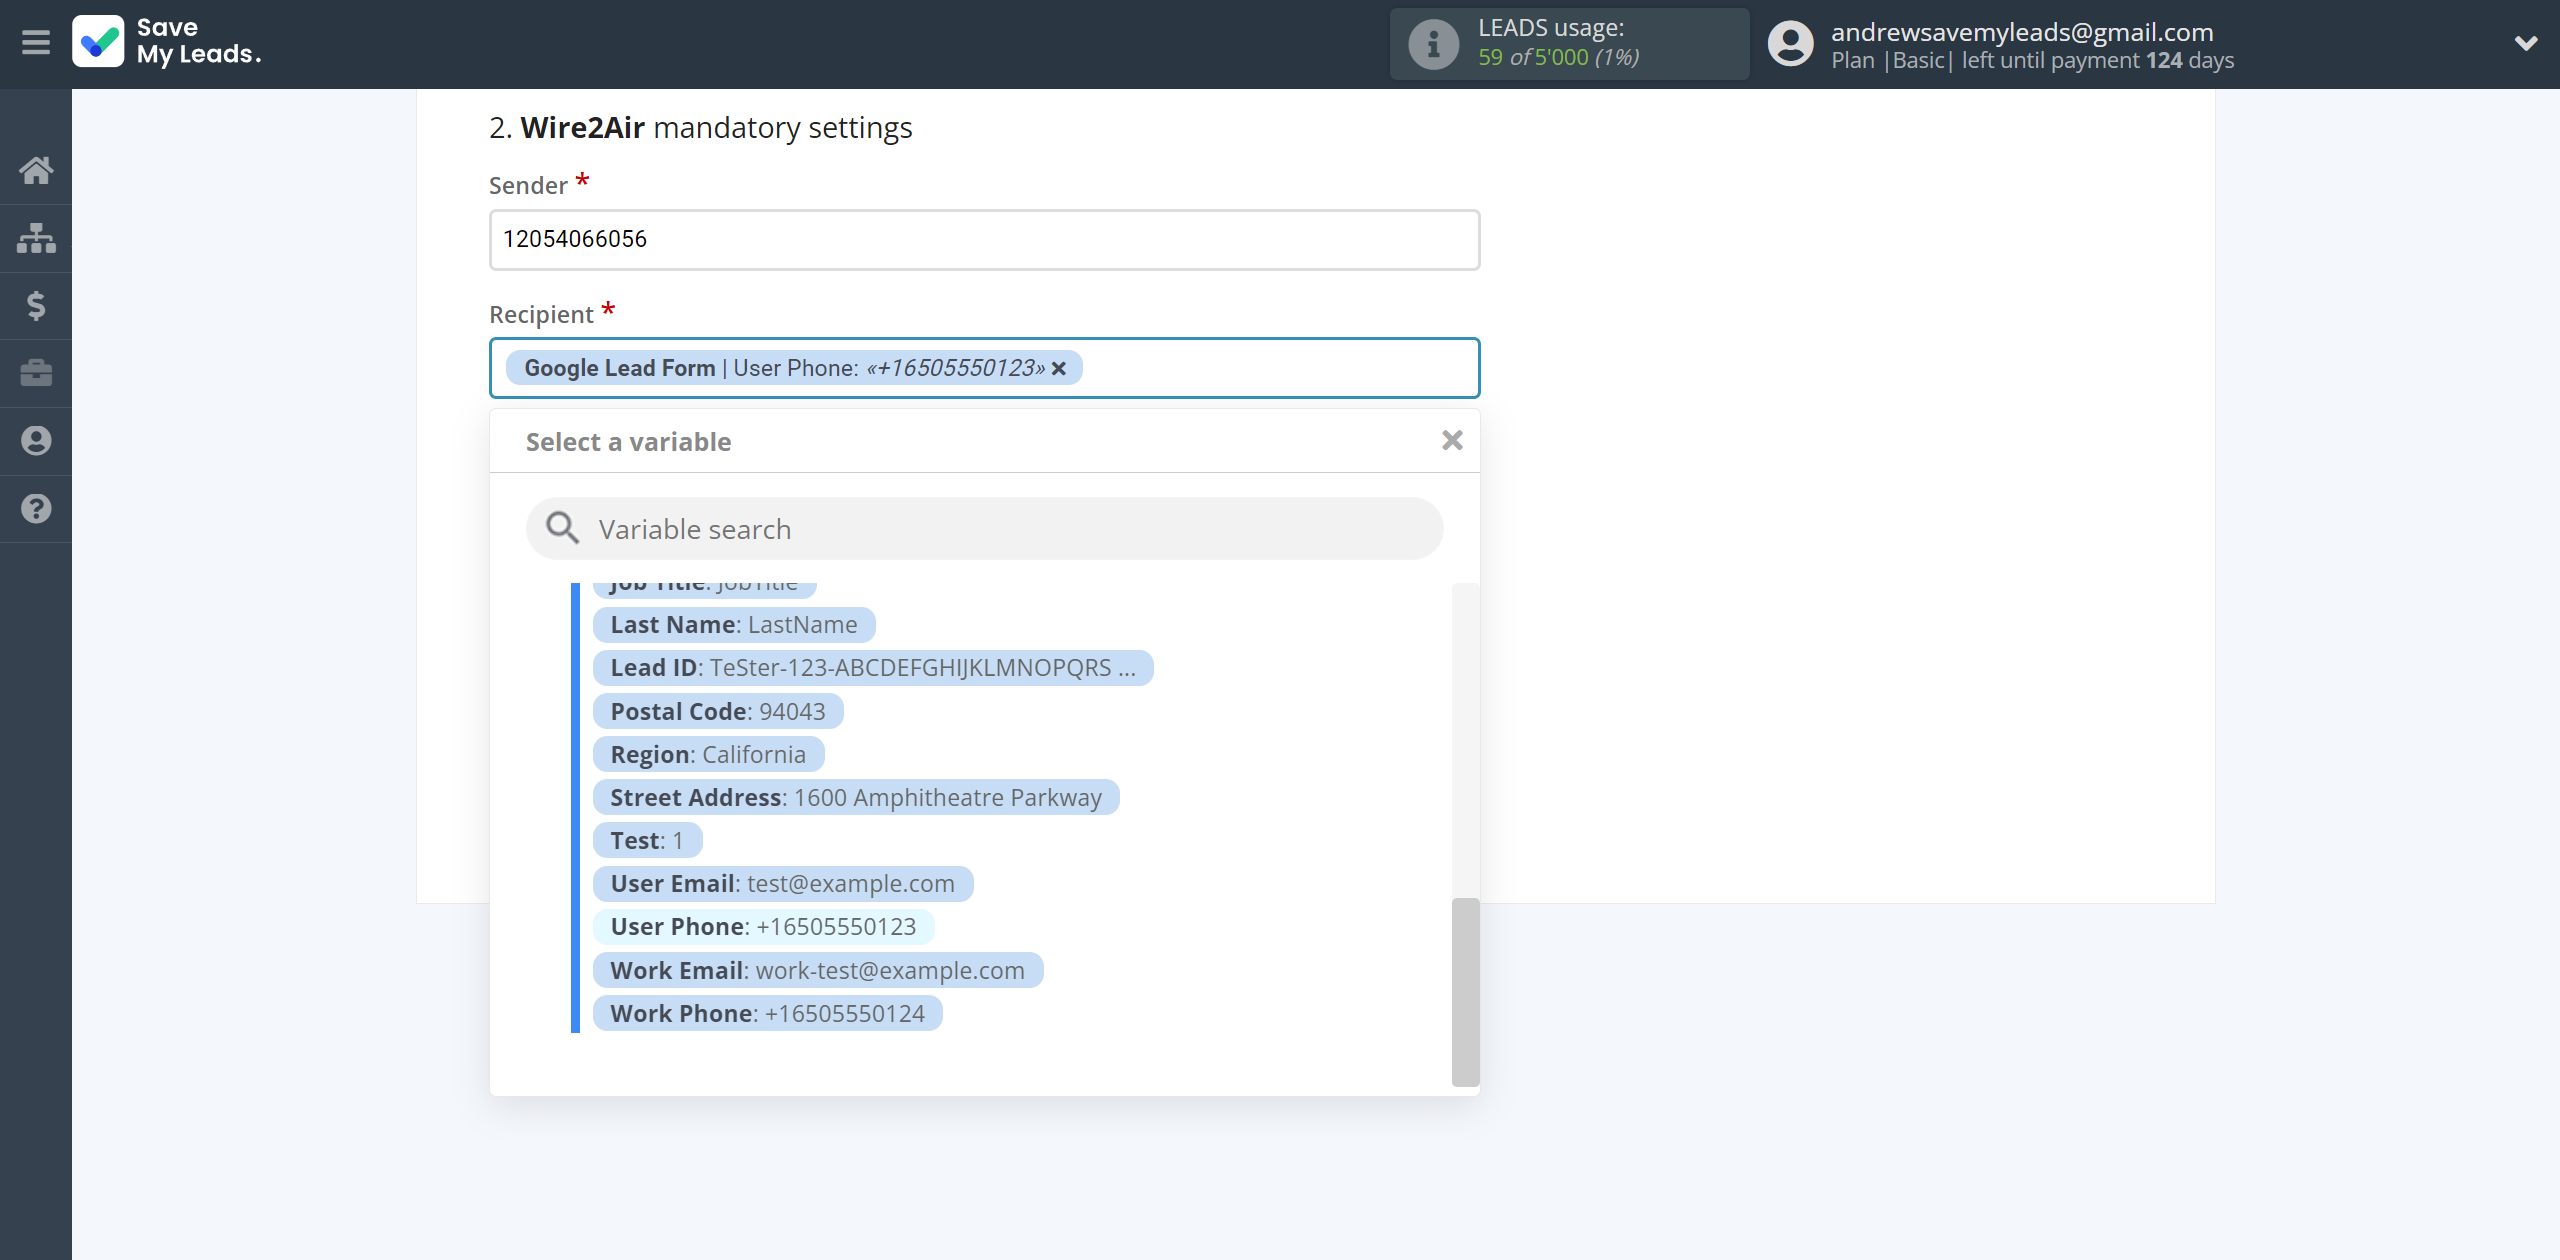Viewport: 2560px width, 1260px height.
Task: Click the Wire2Air mandatory settings heading
Action: tap(701, 128)
